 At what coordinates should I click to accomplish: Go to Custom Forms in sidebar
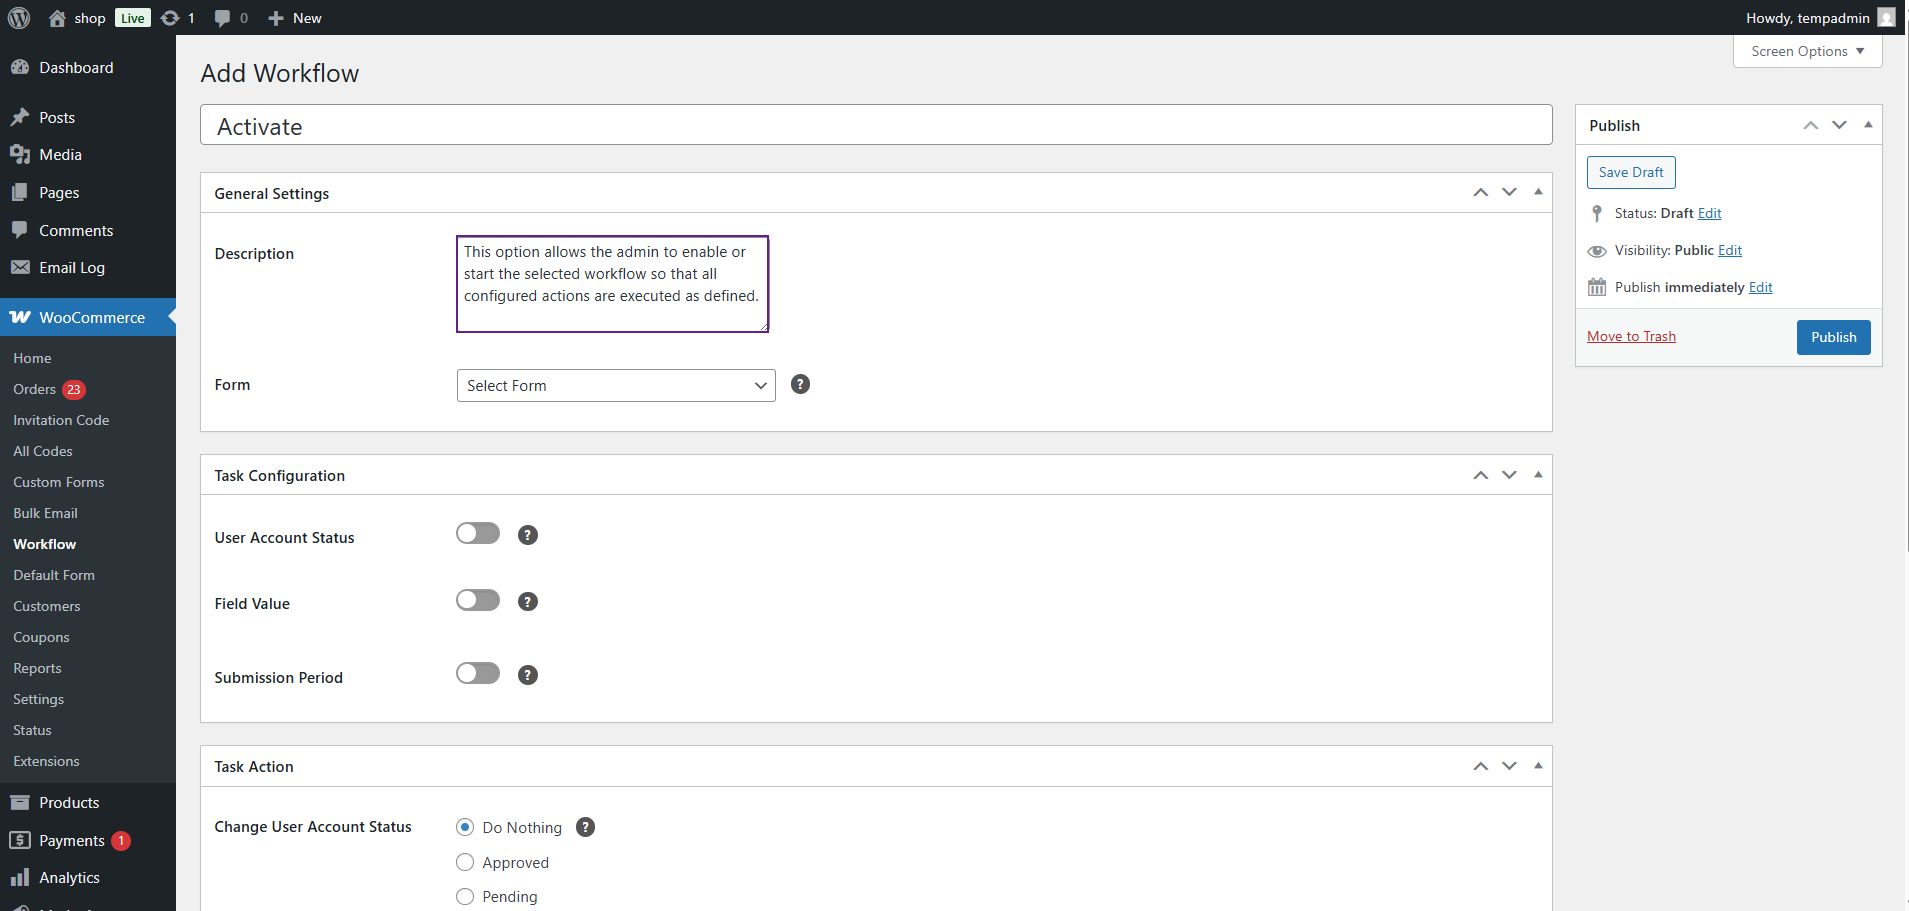point(58,482)
